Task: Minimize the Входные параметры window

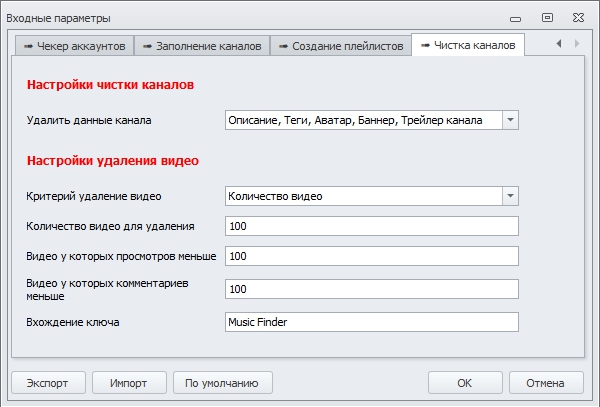Action: coord(515,17)
